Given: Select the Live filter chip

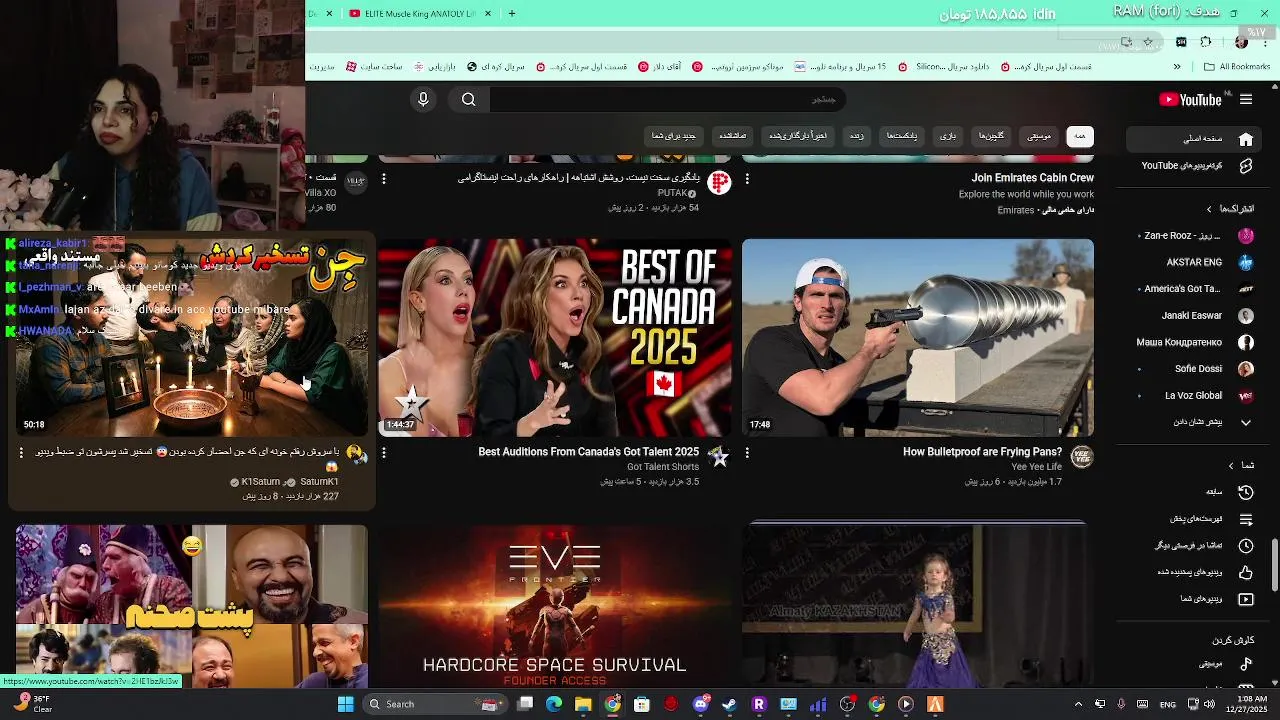Looking at the screenshot, I should pos(857,136).
